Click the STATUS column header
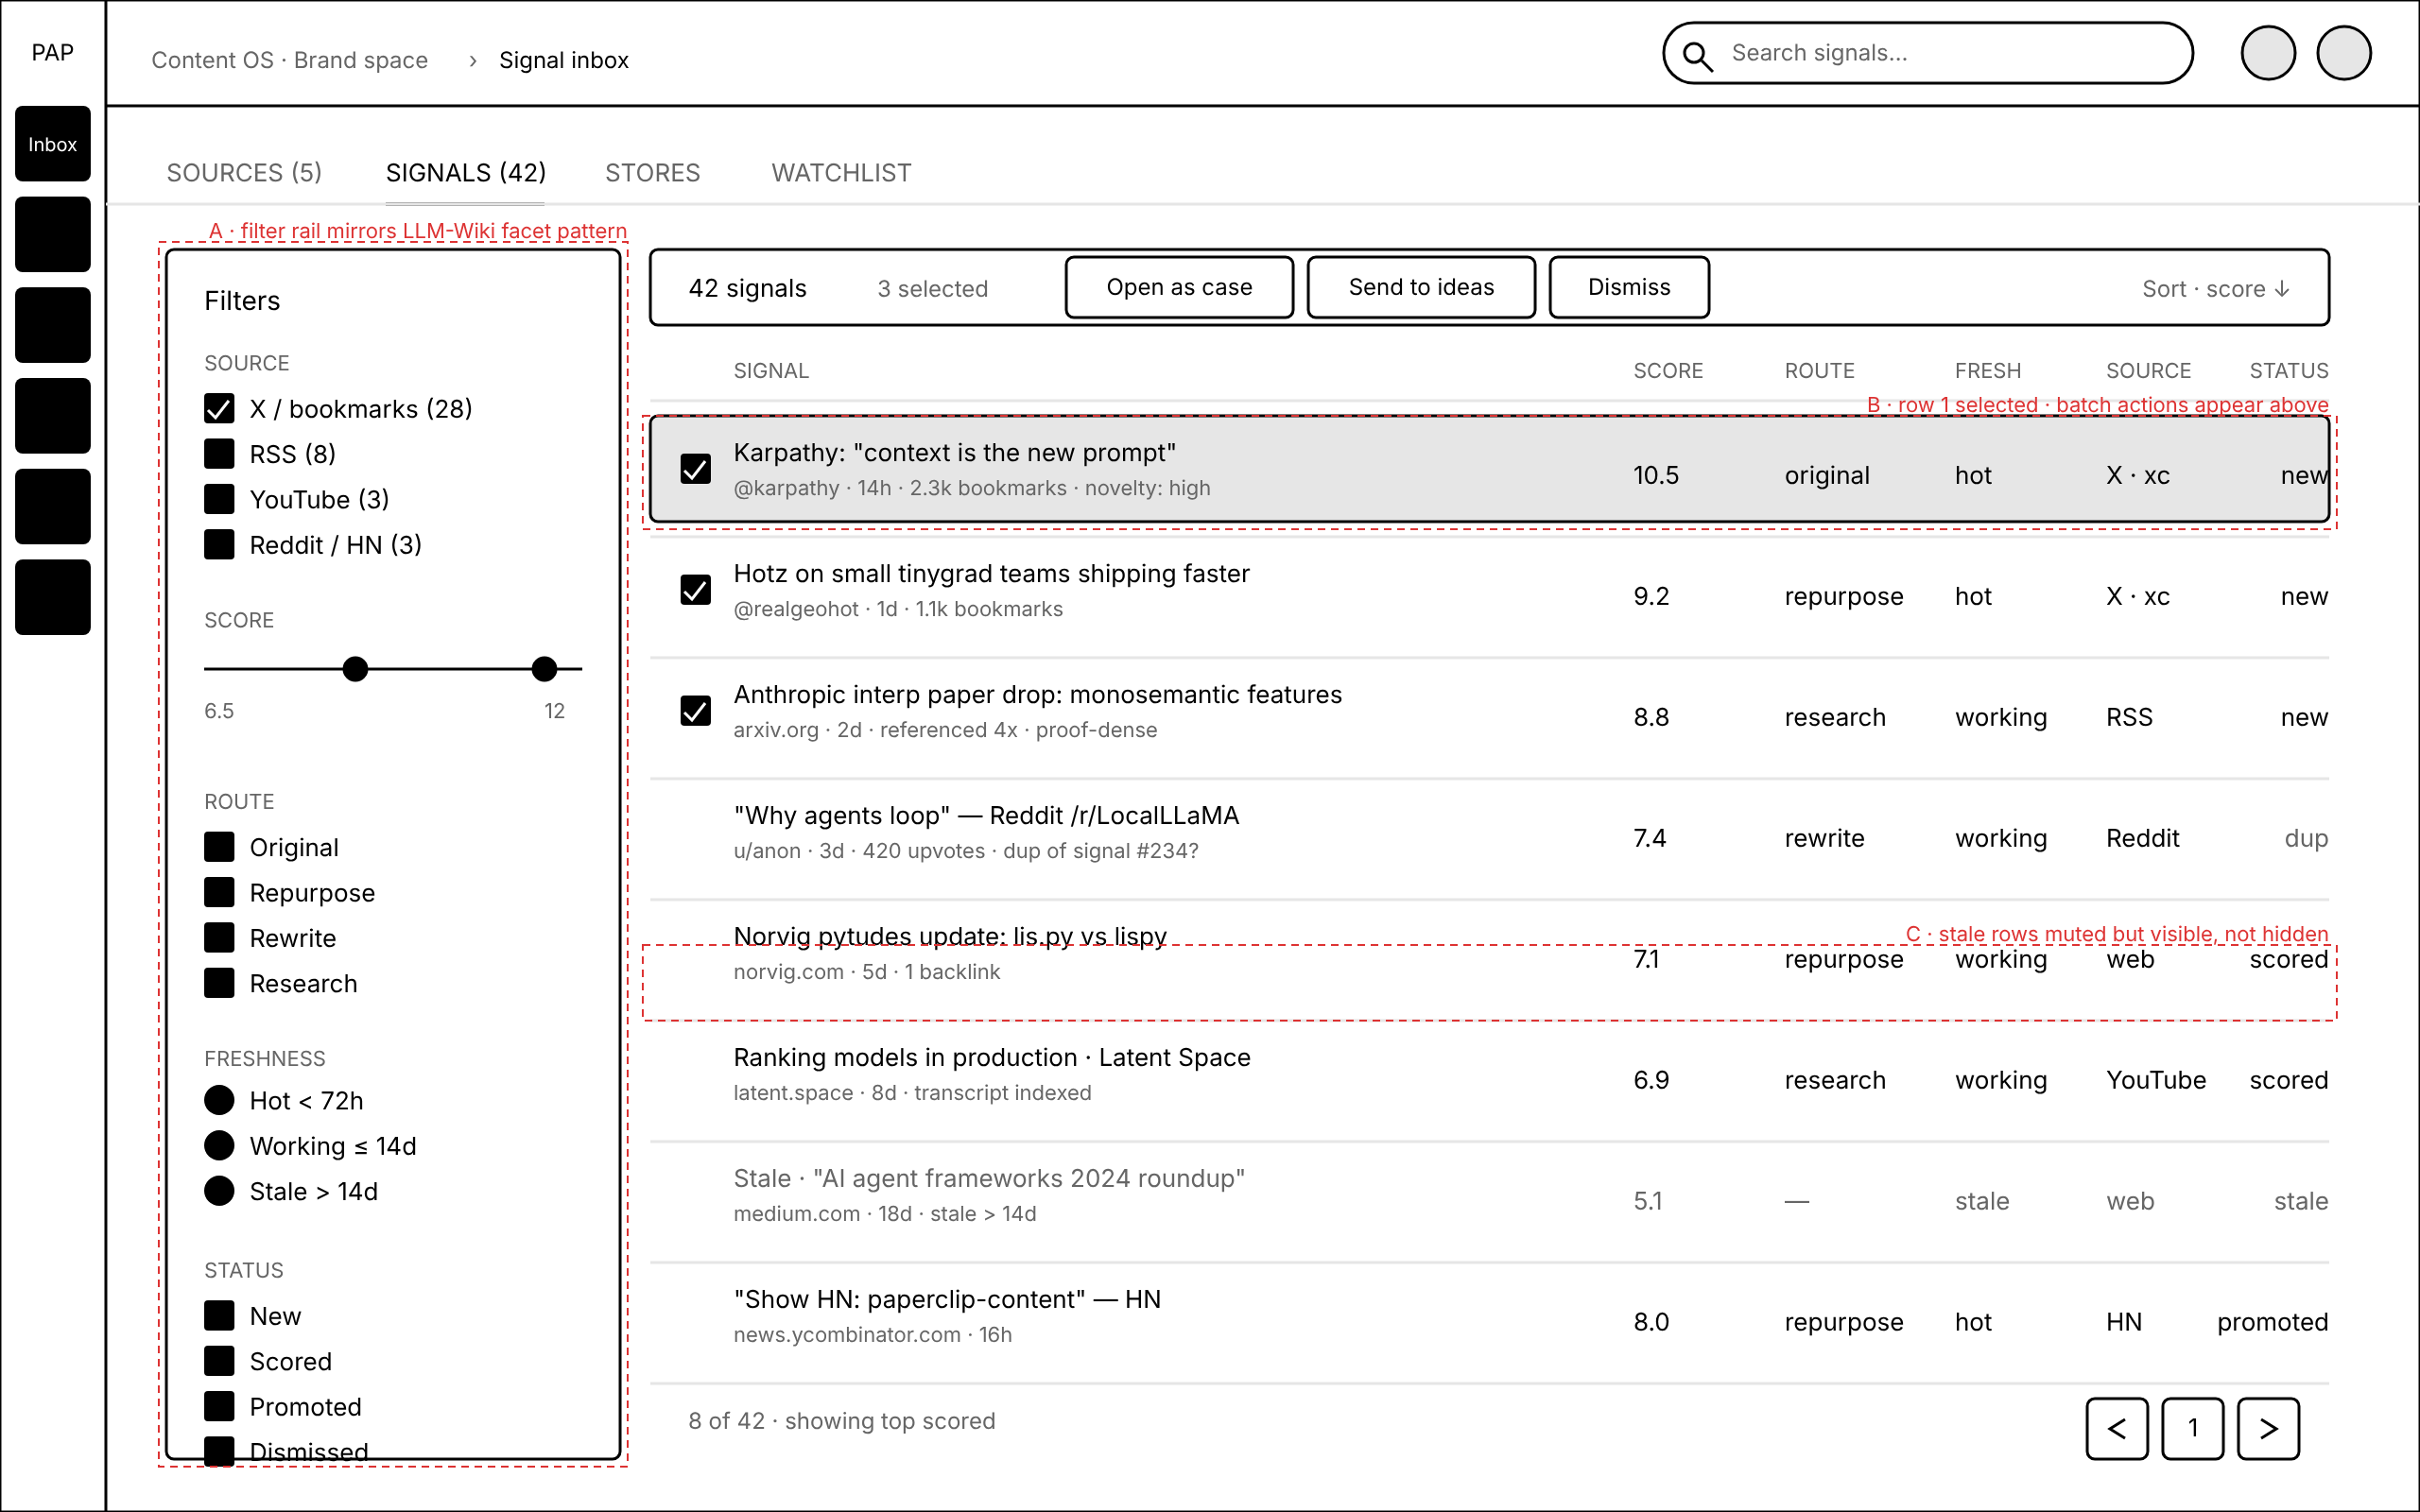 pos(2289,371)
